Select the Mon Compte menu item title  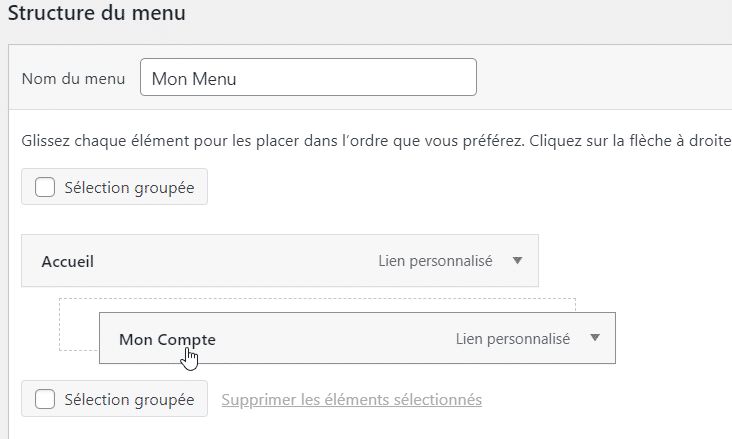click(x=167, y=339)
